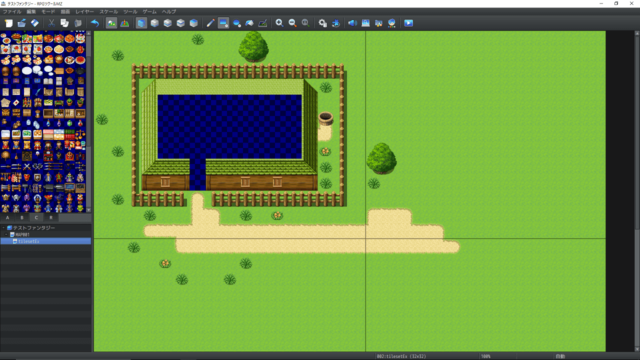Click the status bar text 002:tilesetEx (32x32)
The height and width of the screenshot is (360, 640).
[x=401, y=356]
